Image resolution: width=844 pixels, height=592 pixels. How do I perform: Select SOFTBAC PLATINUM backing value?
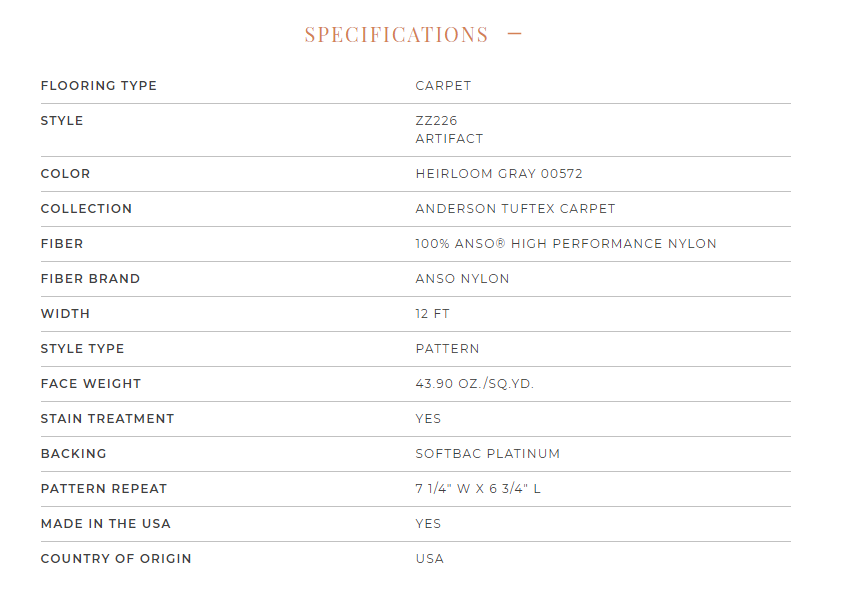[488, 454]
